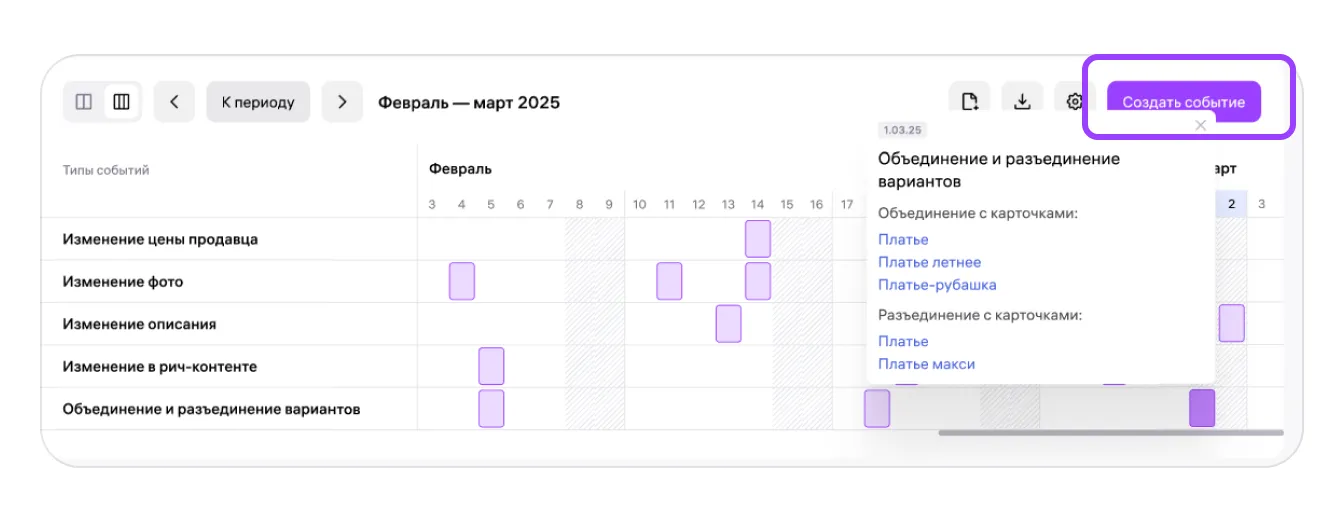Click the 'К периоду' button
This screenshot has width=1344, height=522.
coord(258,102)
